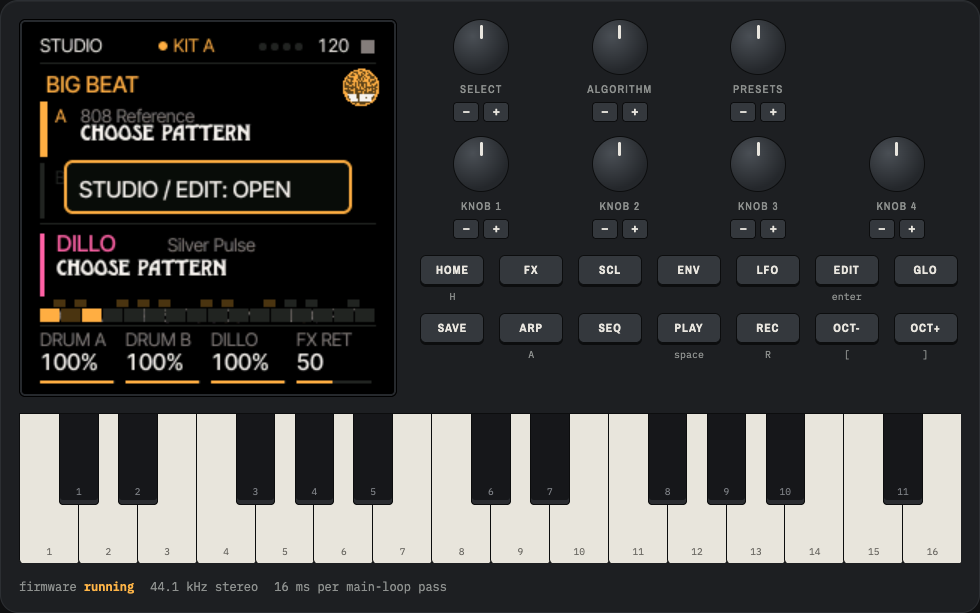Shift octave down with OCT-
The image size is (980, 613).
(x=846, y=328)
